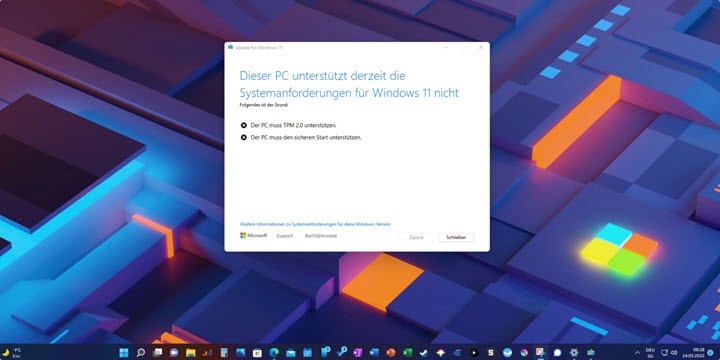The height and width of the screenshot is (360, 720).
Task: Launch Microsoft Edge from the taskbar
Action: coord(274,353)
